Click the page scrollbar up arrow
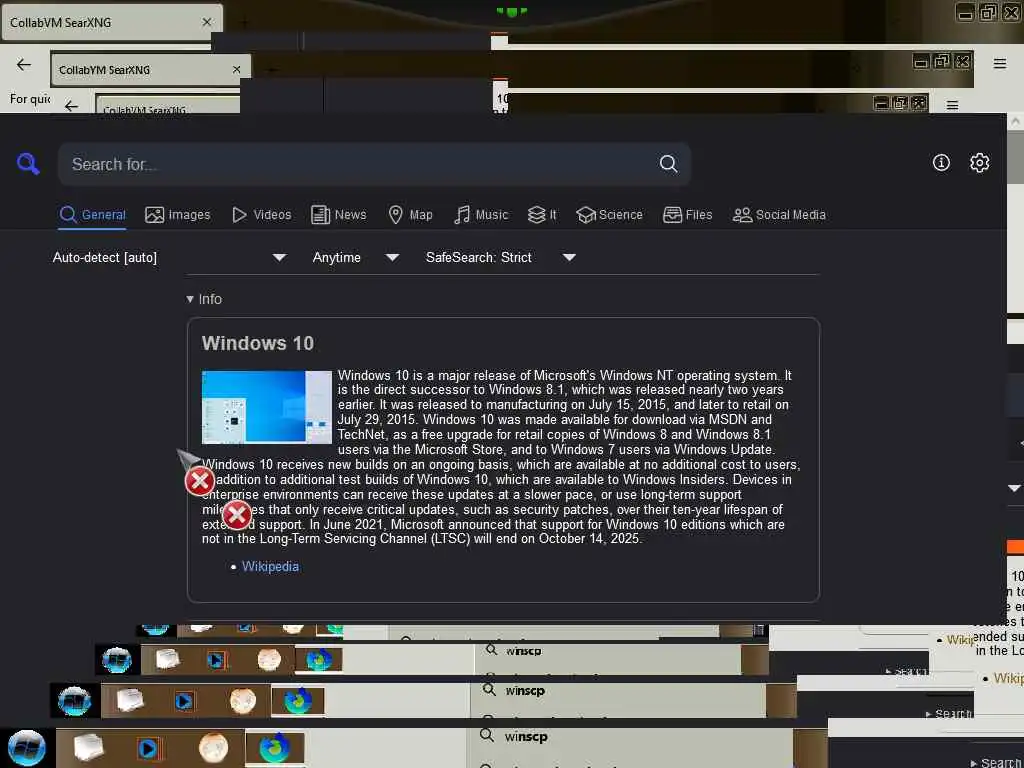Image resolution: width=1024 pixels, height=768 pixels. click(1016, 122)
